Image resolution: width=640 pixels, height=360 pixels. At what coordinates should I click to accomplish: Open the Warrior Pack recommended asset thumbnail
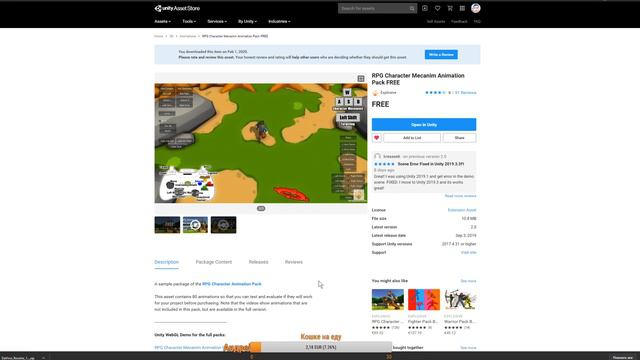tap(460, 300)
